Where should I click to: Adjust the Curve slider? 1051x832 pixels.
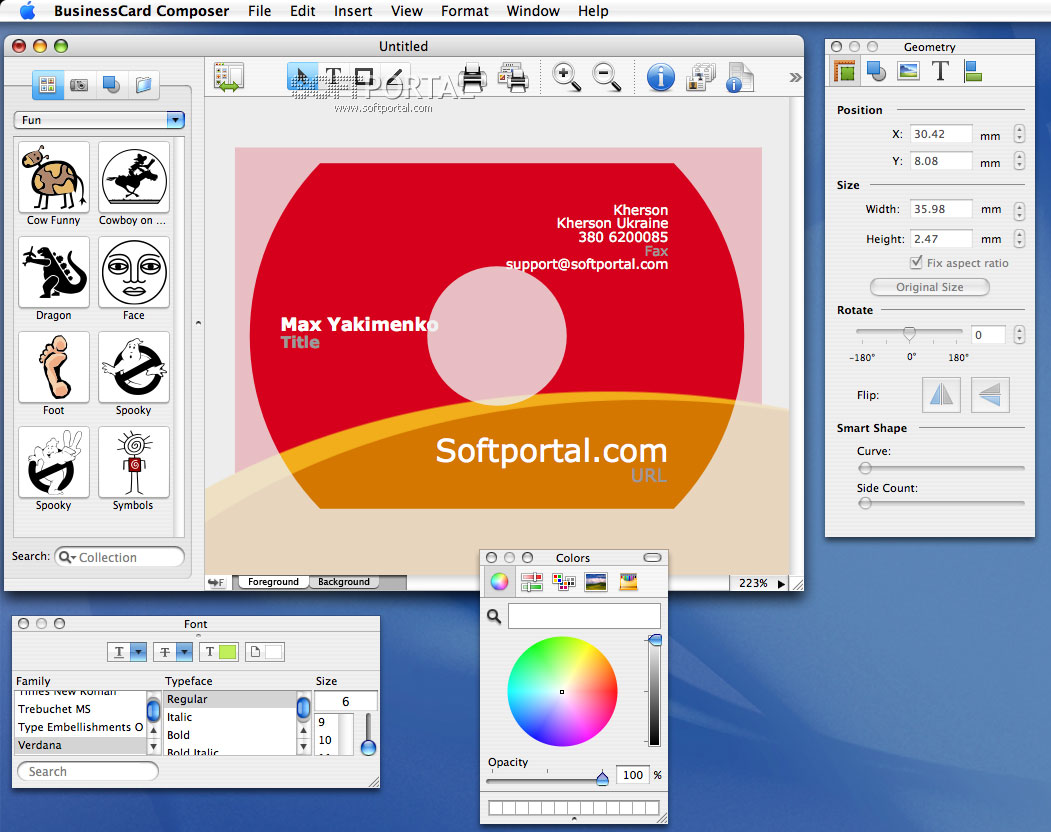pos(865,468)
